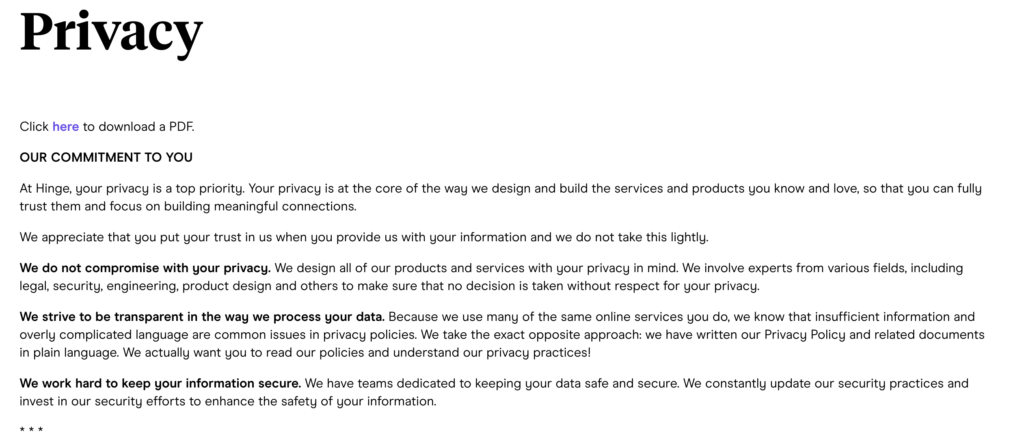The image size is (1024, 446).
Task: Click the bold "We do not compromise with your privacy." text
Action: coord(145,268)
